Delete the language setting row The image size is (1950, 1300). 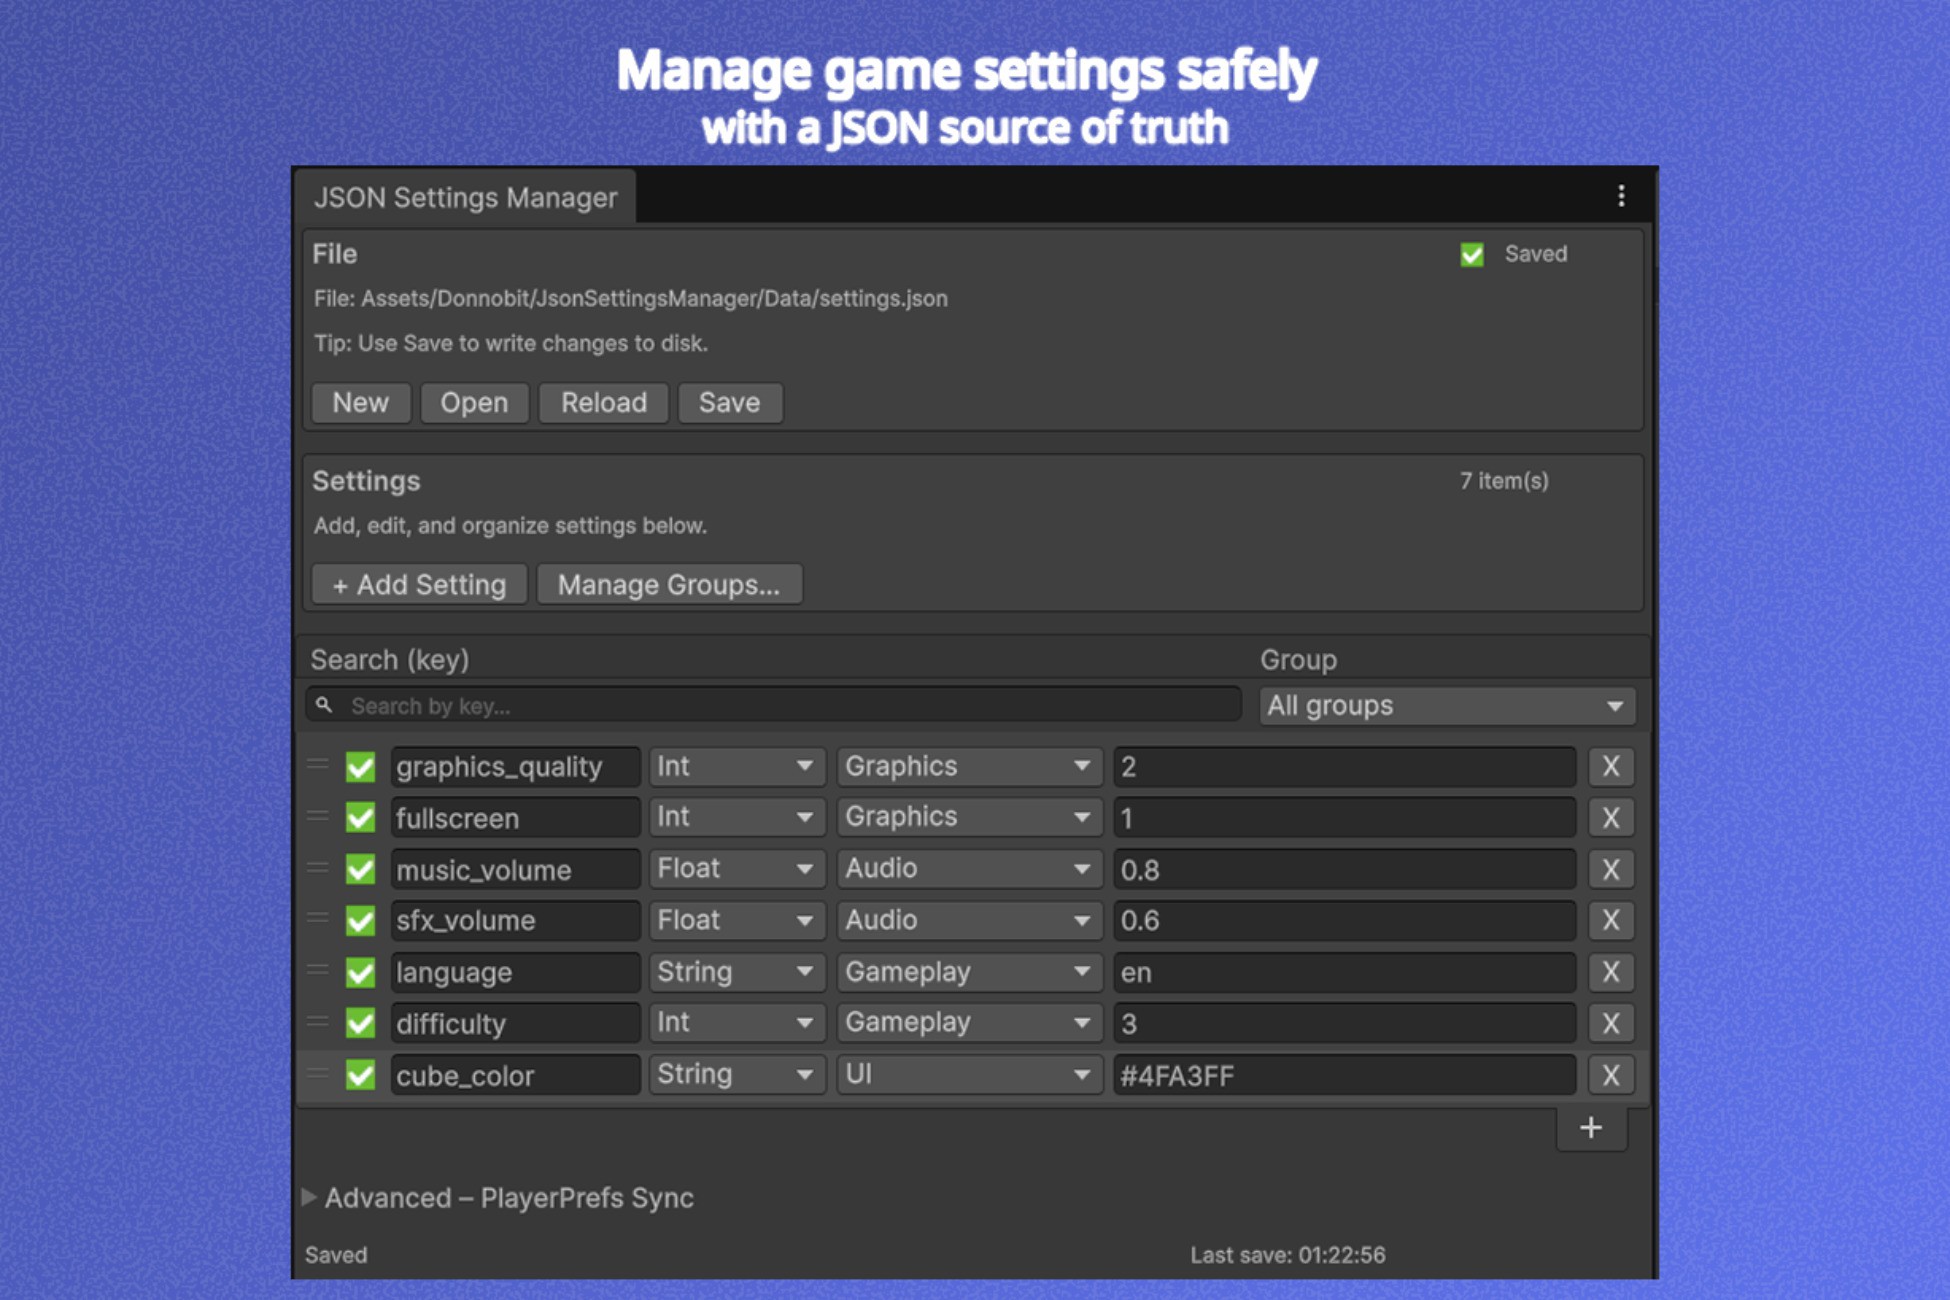pos(1611,971)
